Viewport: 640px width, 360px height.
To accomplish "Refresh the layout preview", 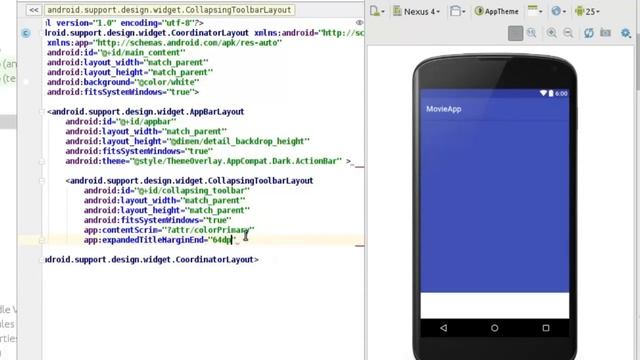I will tap(588, 33).
